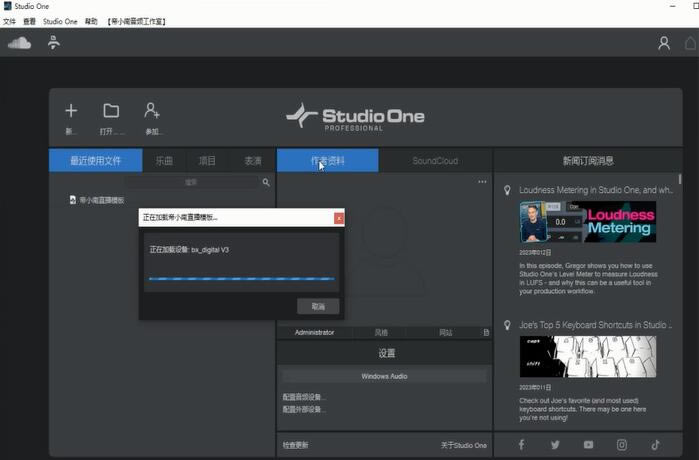Image resolution: width=699 pixels, height=460 pixels.
Task: Switch to the 乐曲 tab
Action: 164,160
